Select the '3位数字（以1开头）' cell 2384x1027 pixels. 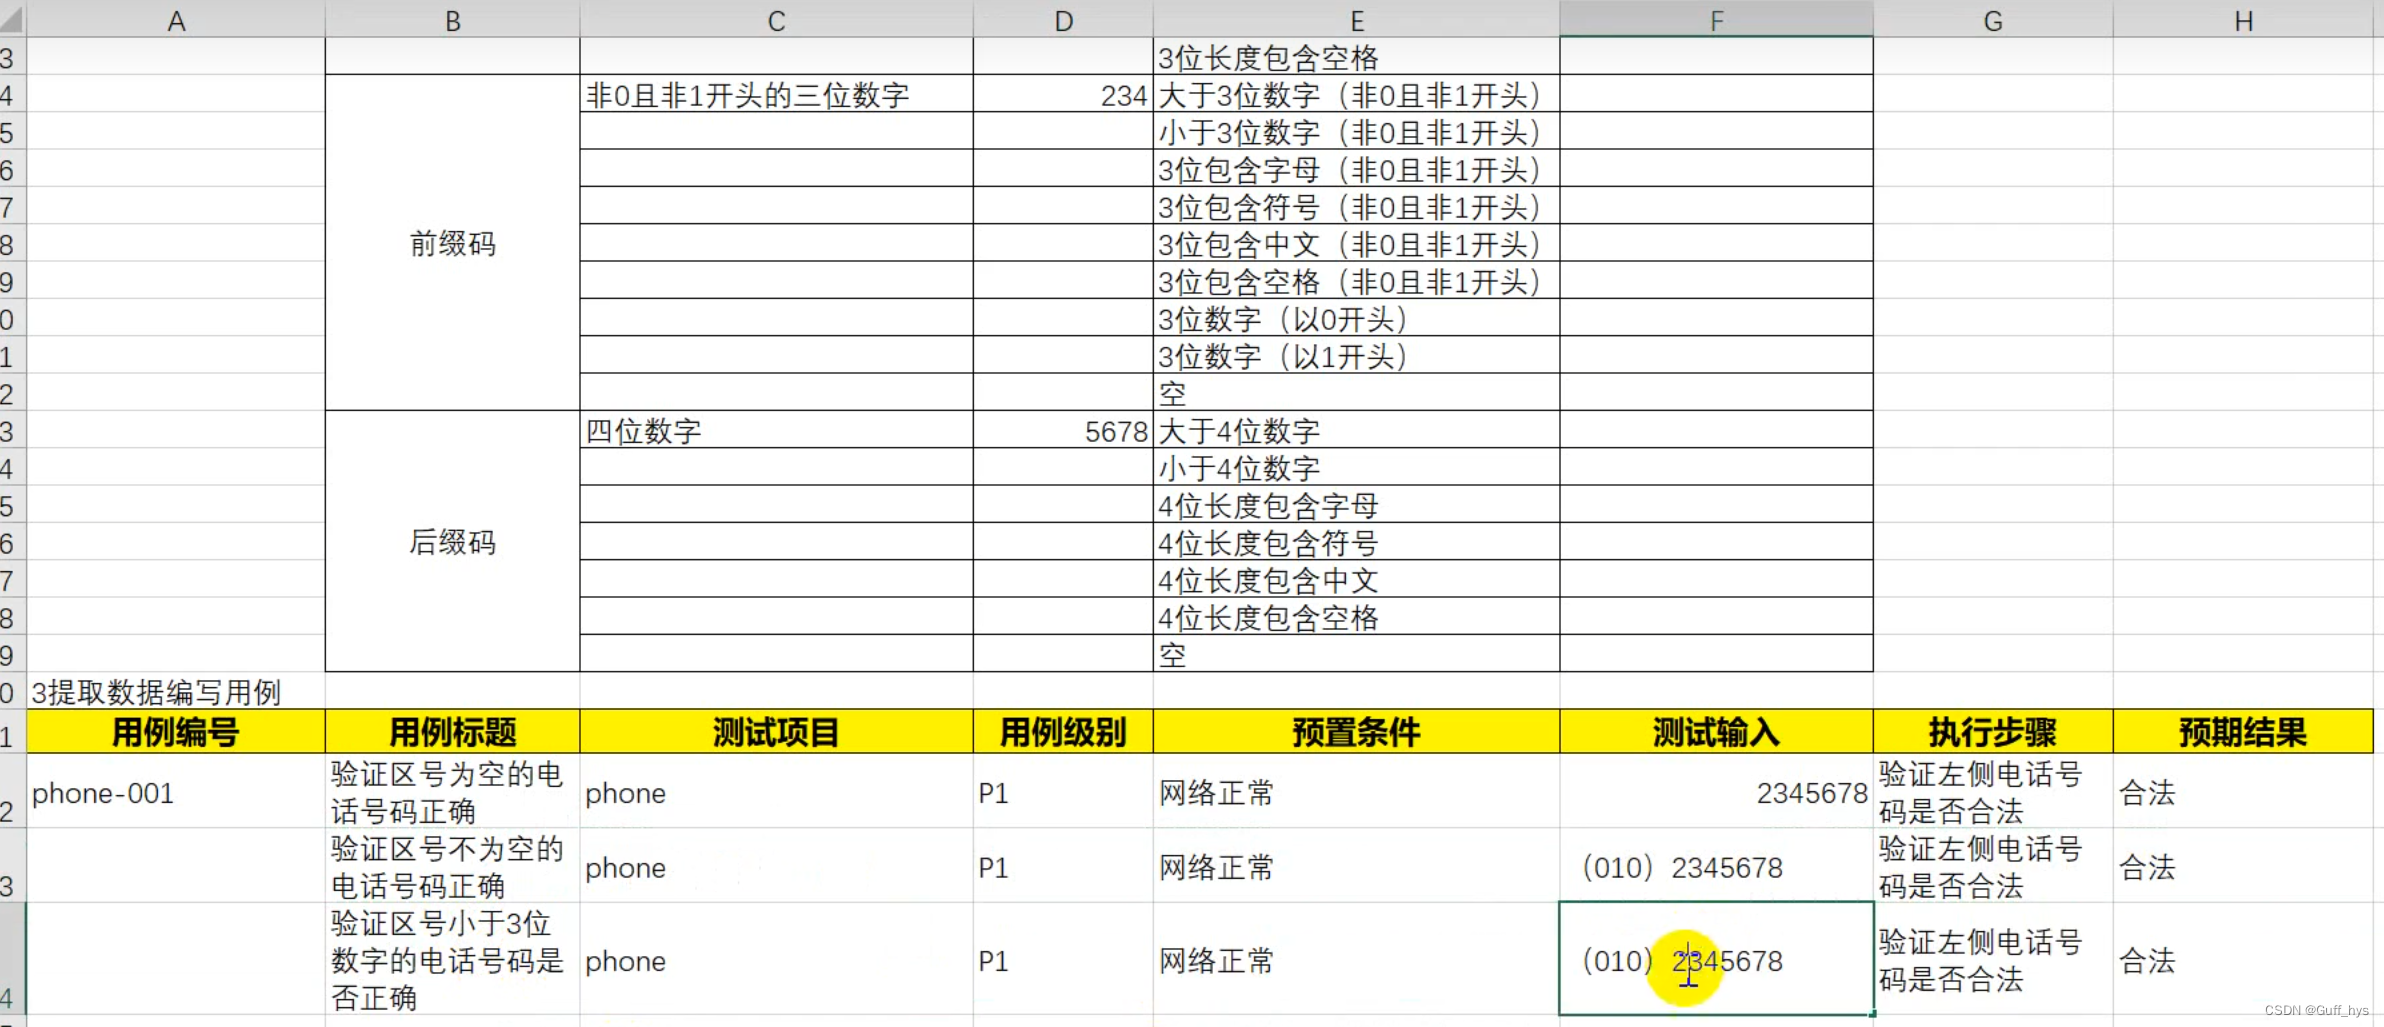(1356, 355)
